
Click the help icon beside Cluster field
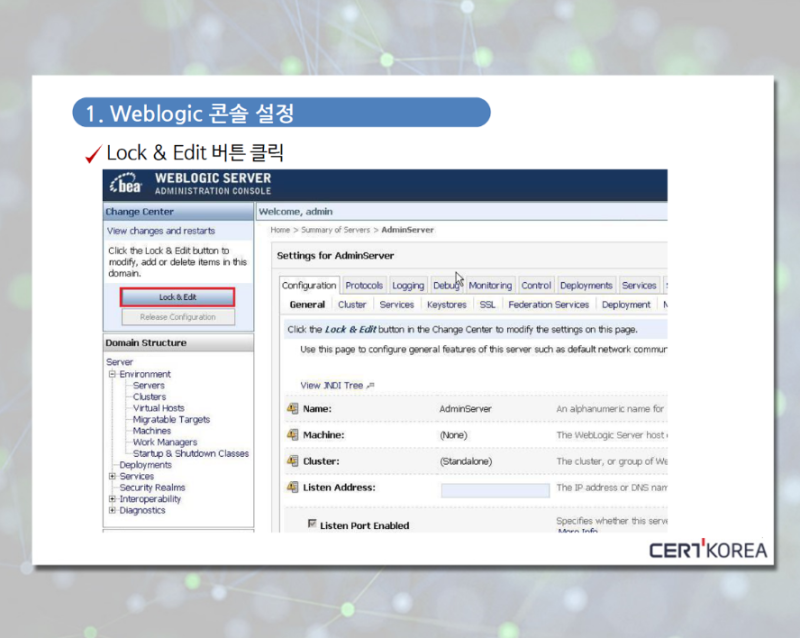(292, 461)
